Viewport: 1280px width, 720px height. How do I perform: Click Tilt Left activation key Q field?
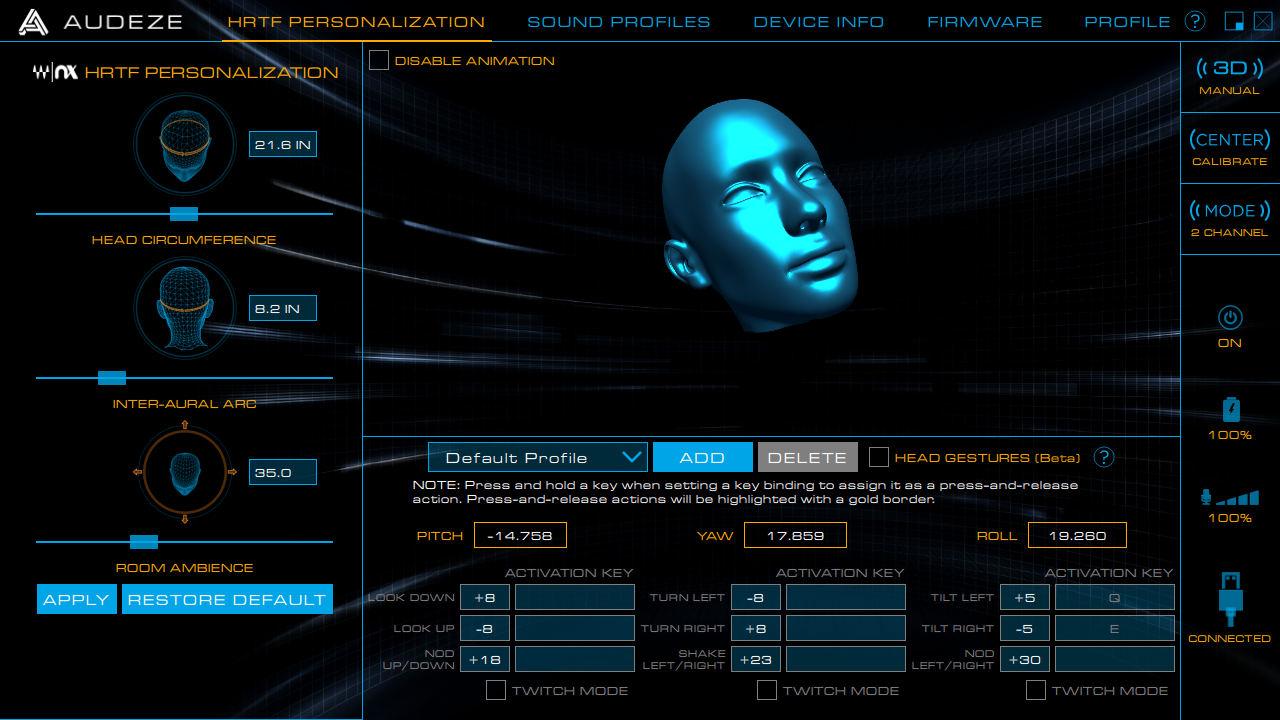(1115, 597)
